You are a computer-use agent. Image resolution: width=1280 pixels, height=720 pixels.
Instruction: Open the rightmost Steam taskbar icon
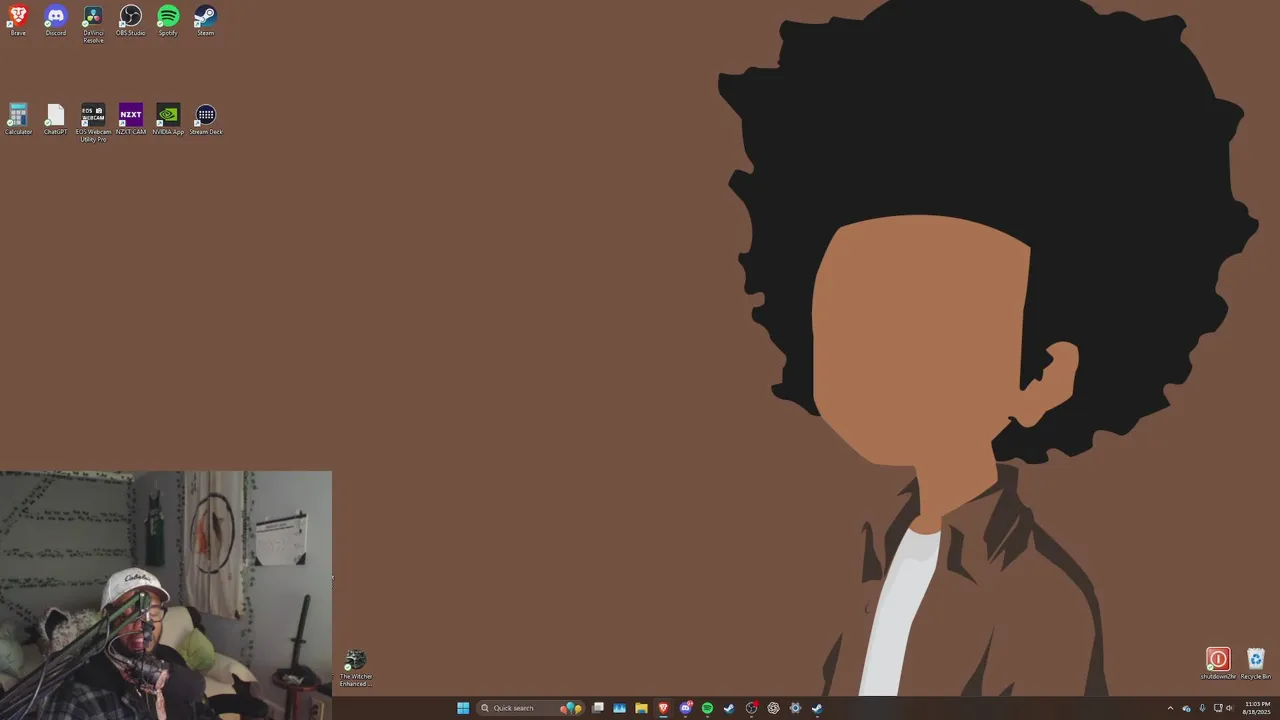click(817, 708)
